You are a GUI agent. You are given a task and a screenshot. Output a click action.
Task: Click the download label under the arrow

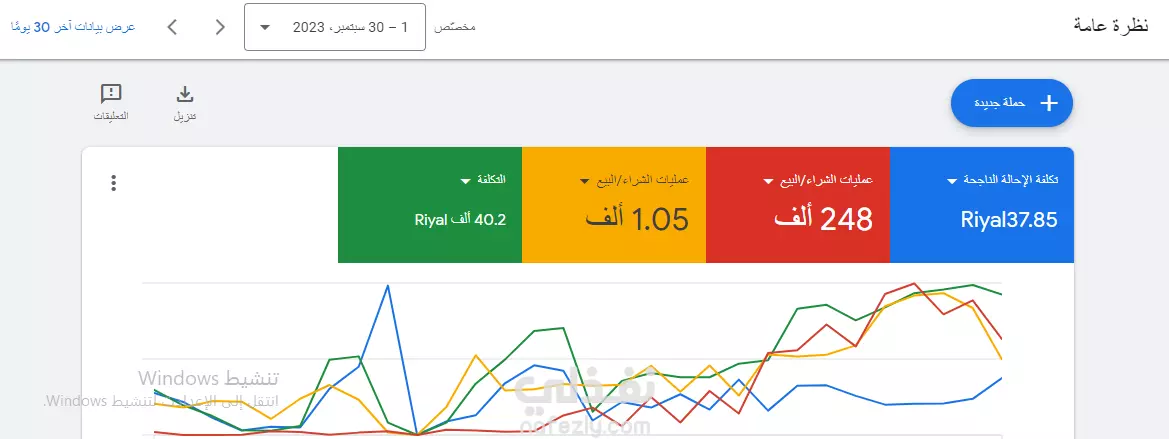(x=185, y=117)
